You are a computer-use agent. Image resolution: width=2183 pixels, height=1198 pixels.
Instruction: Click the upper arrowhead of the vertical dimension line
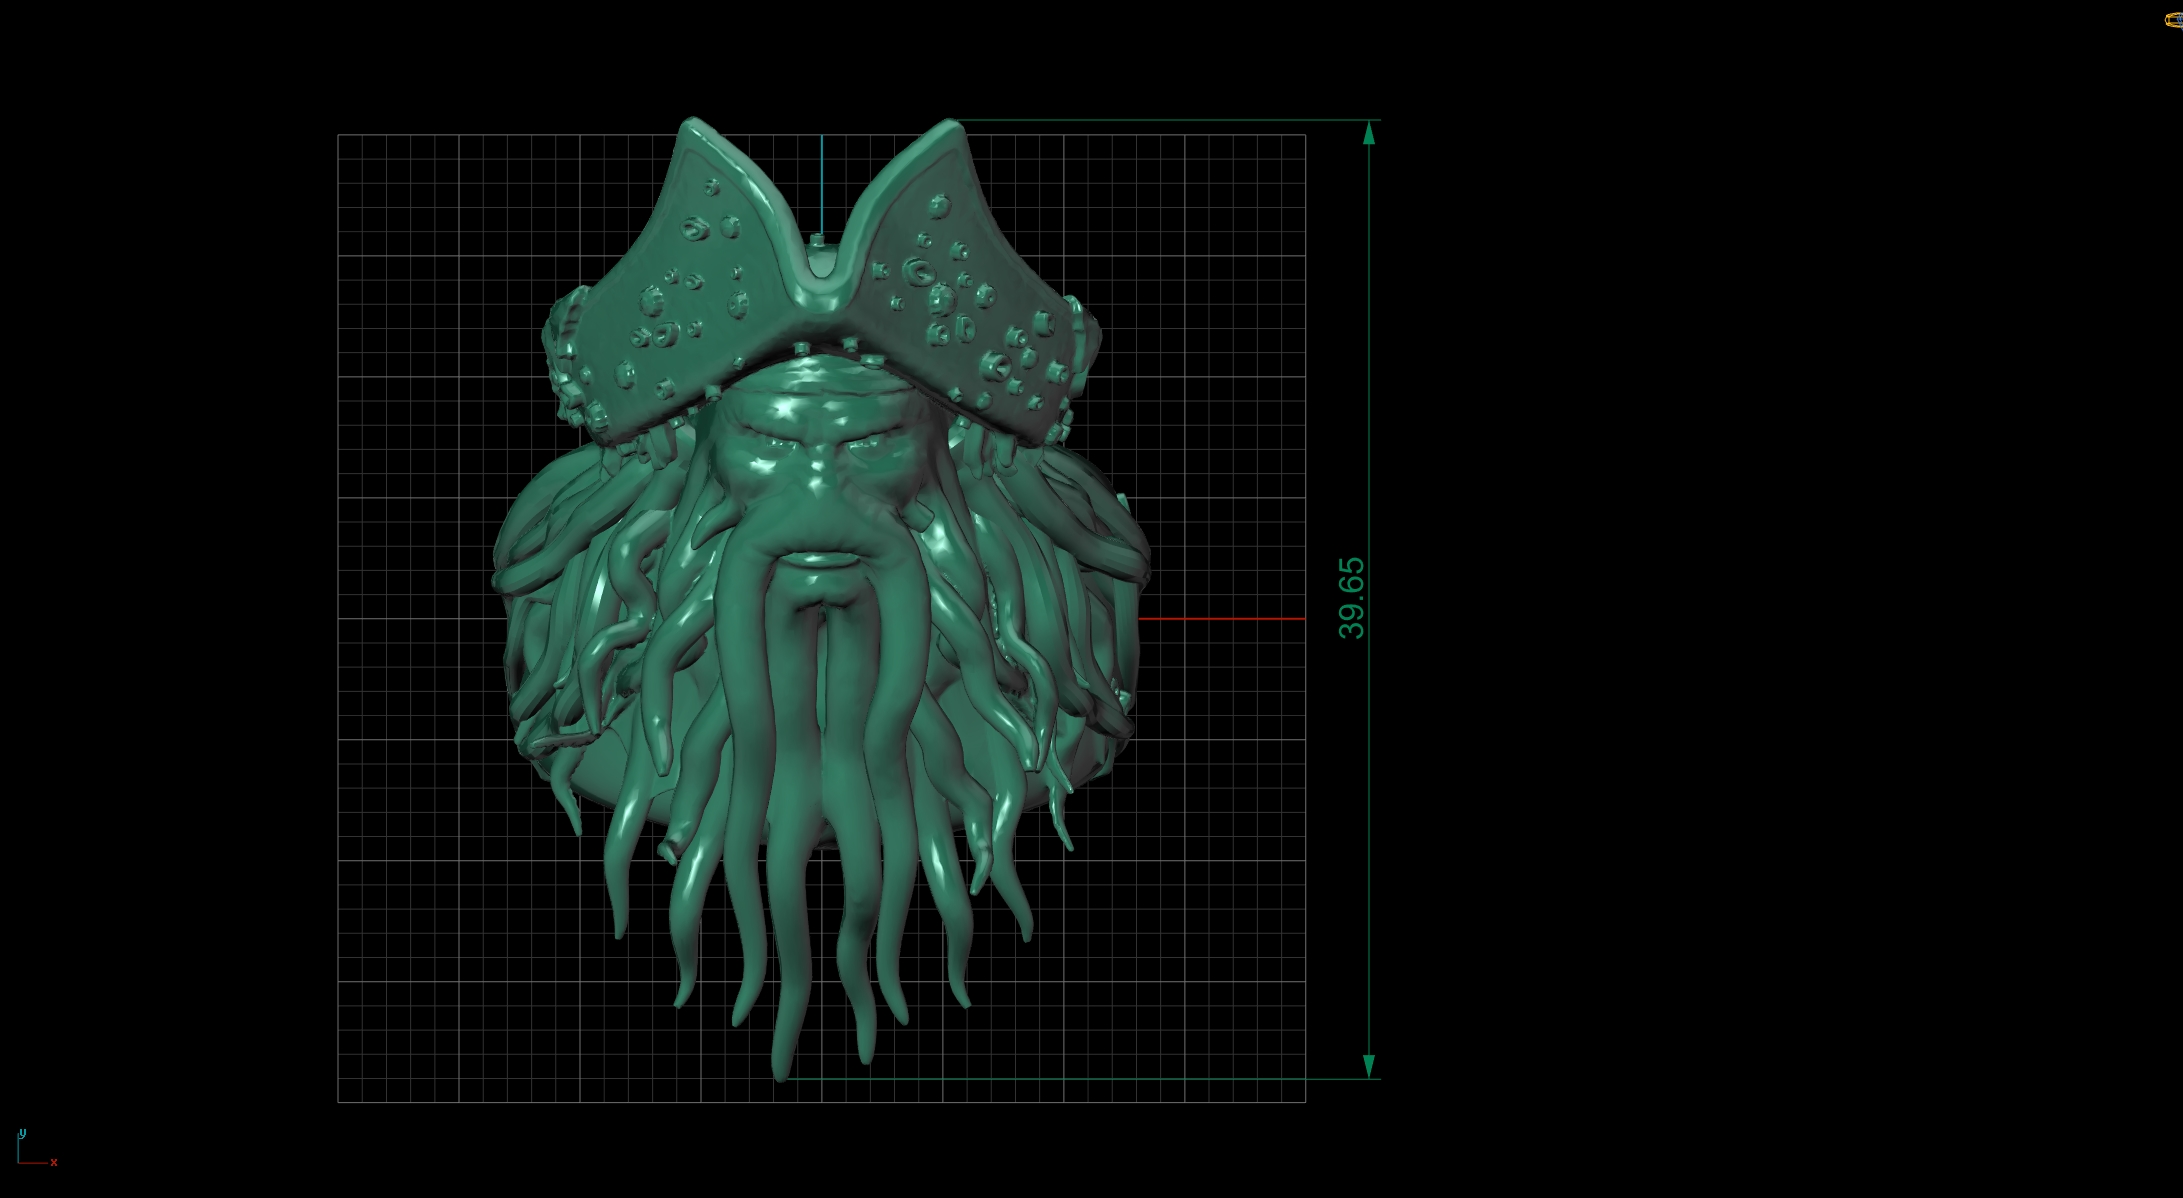(1369, 132)
